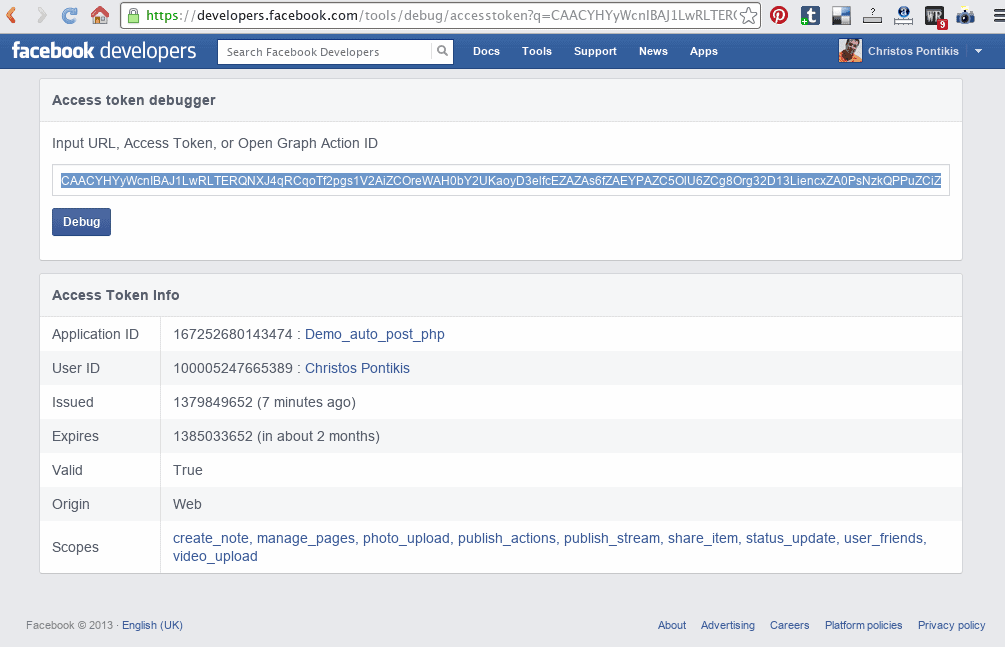Click the camera screenshot extension icon

965,15
